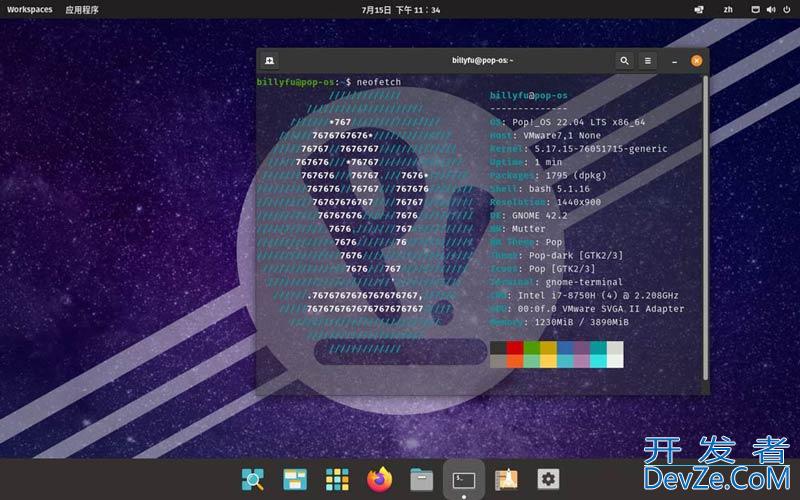Click the uptime value 1 min
Image resolution: width=800 pixels, height=500 pixels.
pos(548,162)
